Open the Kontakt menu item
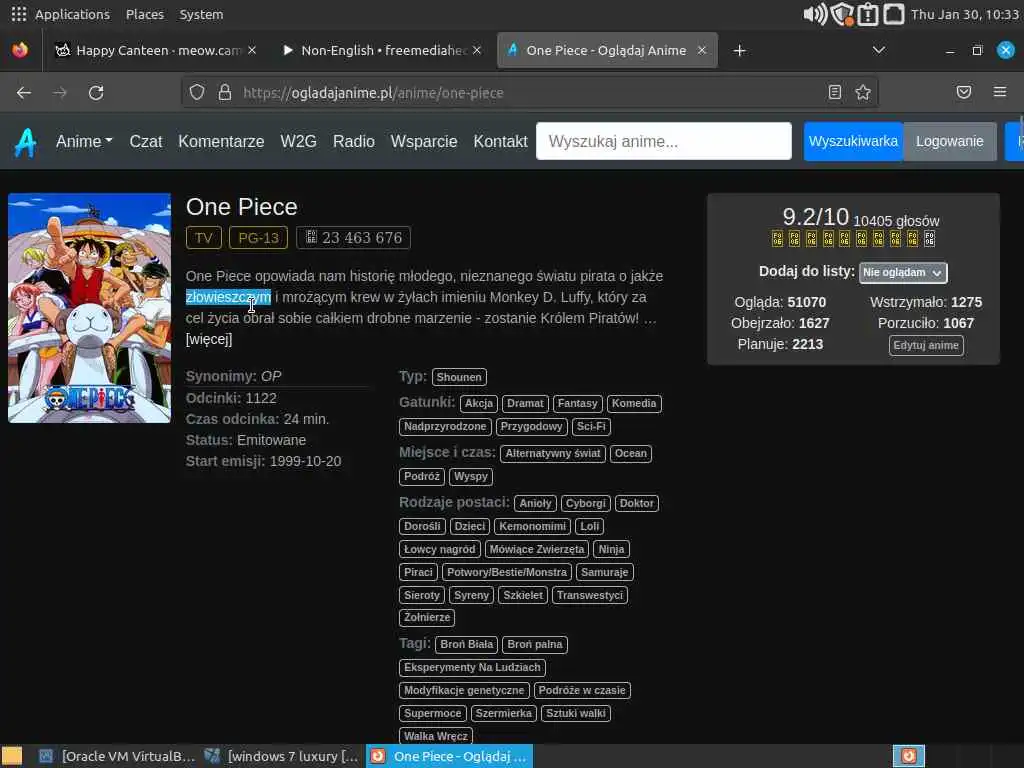The width and height of the screenshot is (1024, 768). coord(500,141)
